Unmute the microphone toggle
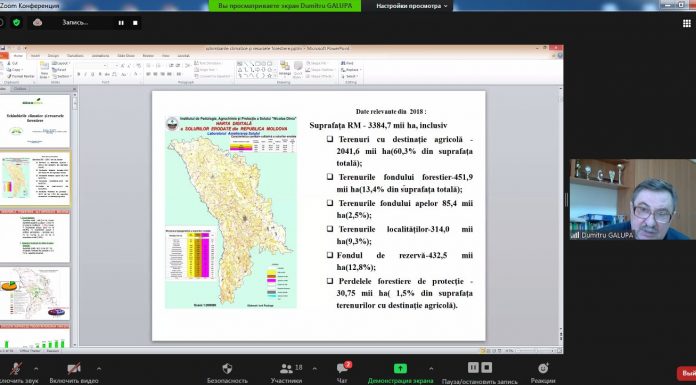The image size is (696, 385). point(16,368)
